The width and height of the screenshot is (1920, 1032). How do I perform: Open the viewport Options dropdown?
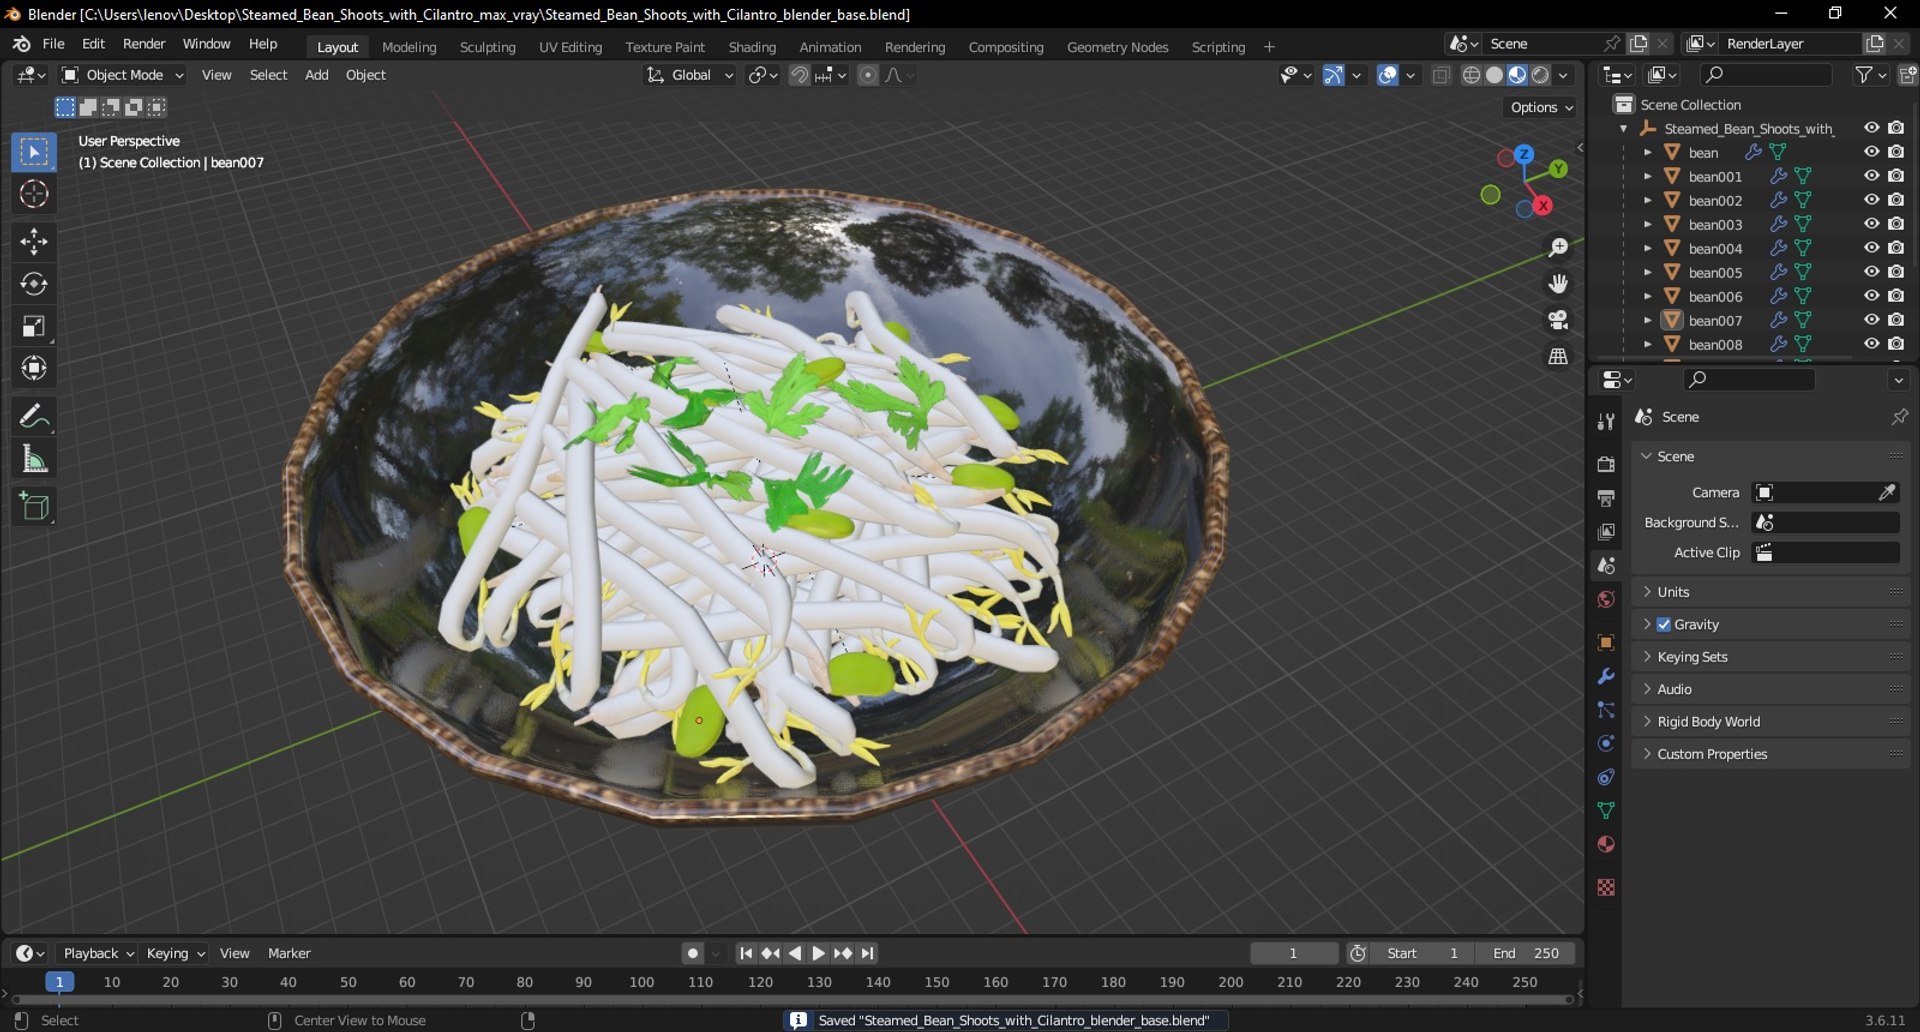tap(1541, 107)
